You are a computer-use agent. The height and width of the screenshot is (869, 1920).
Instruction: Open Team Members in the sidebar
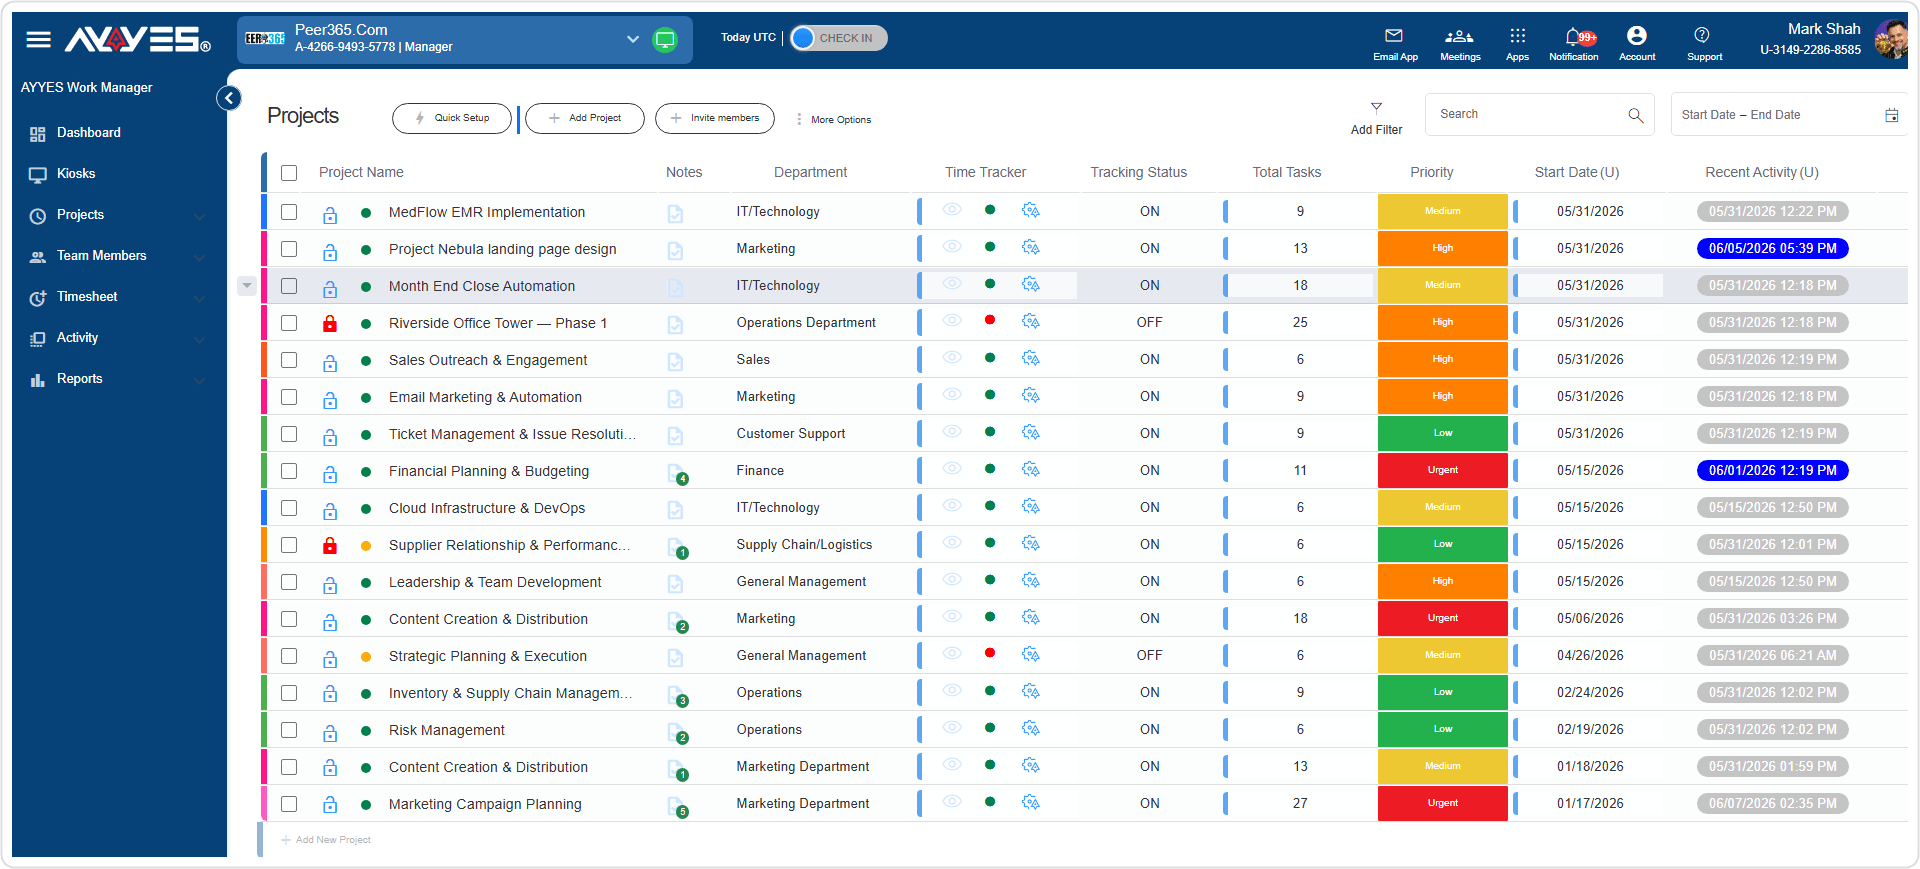click(x=101, y=256)
